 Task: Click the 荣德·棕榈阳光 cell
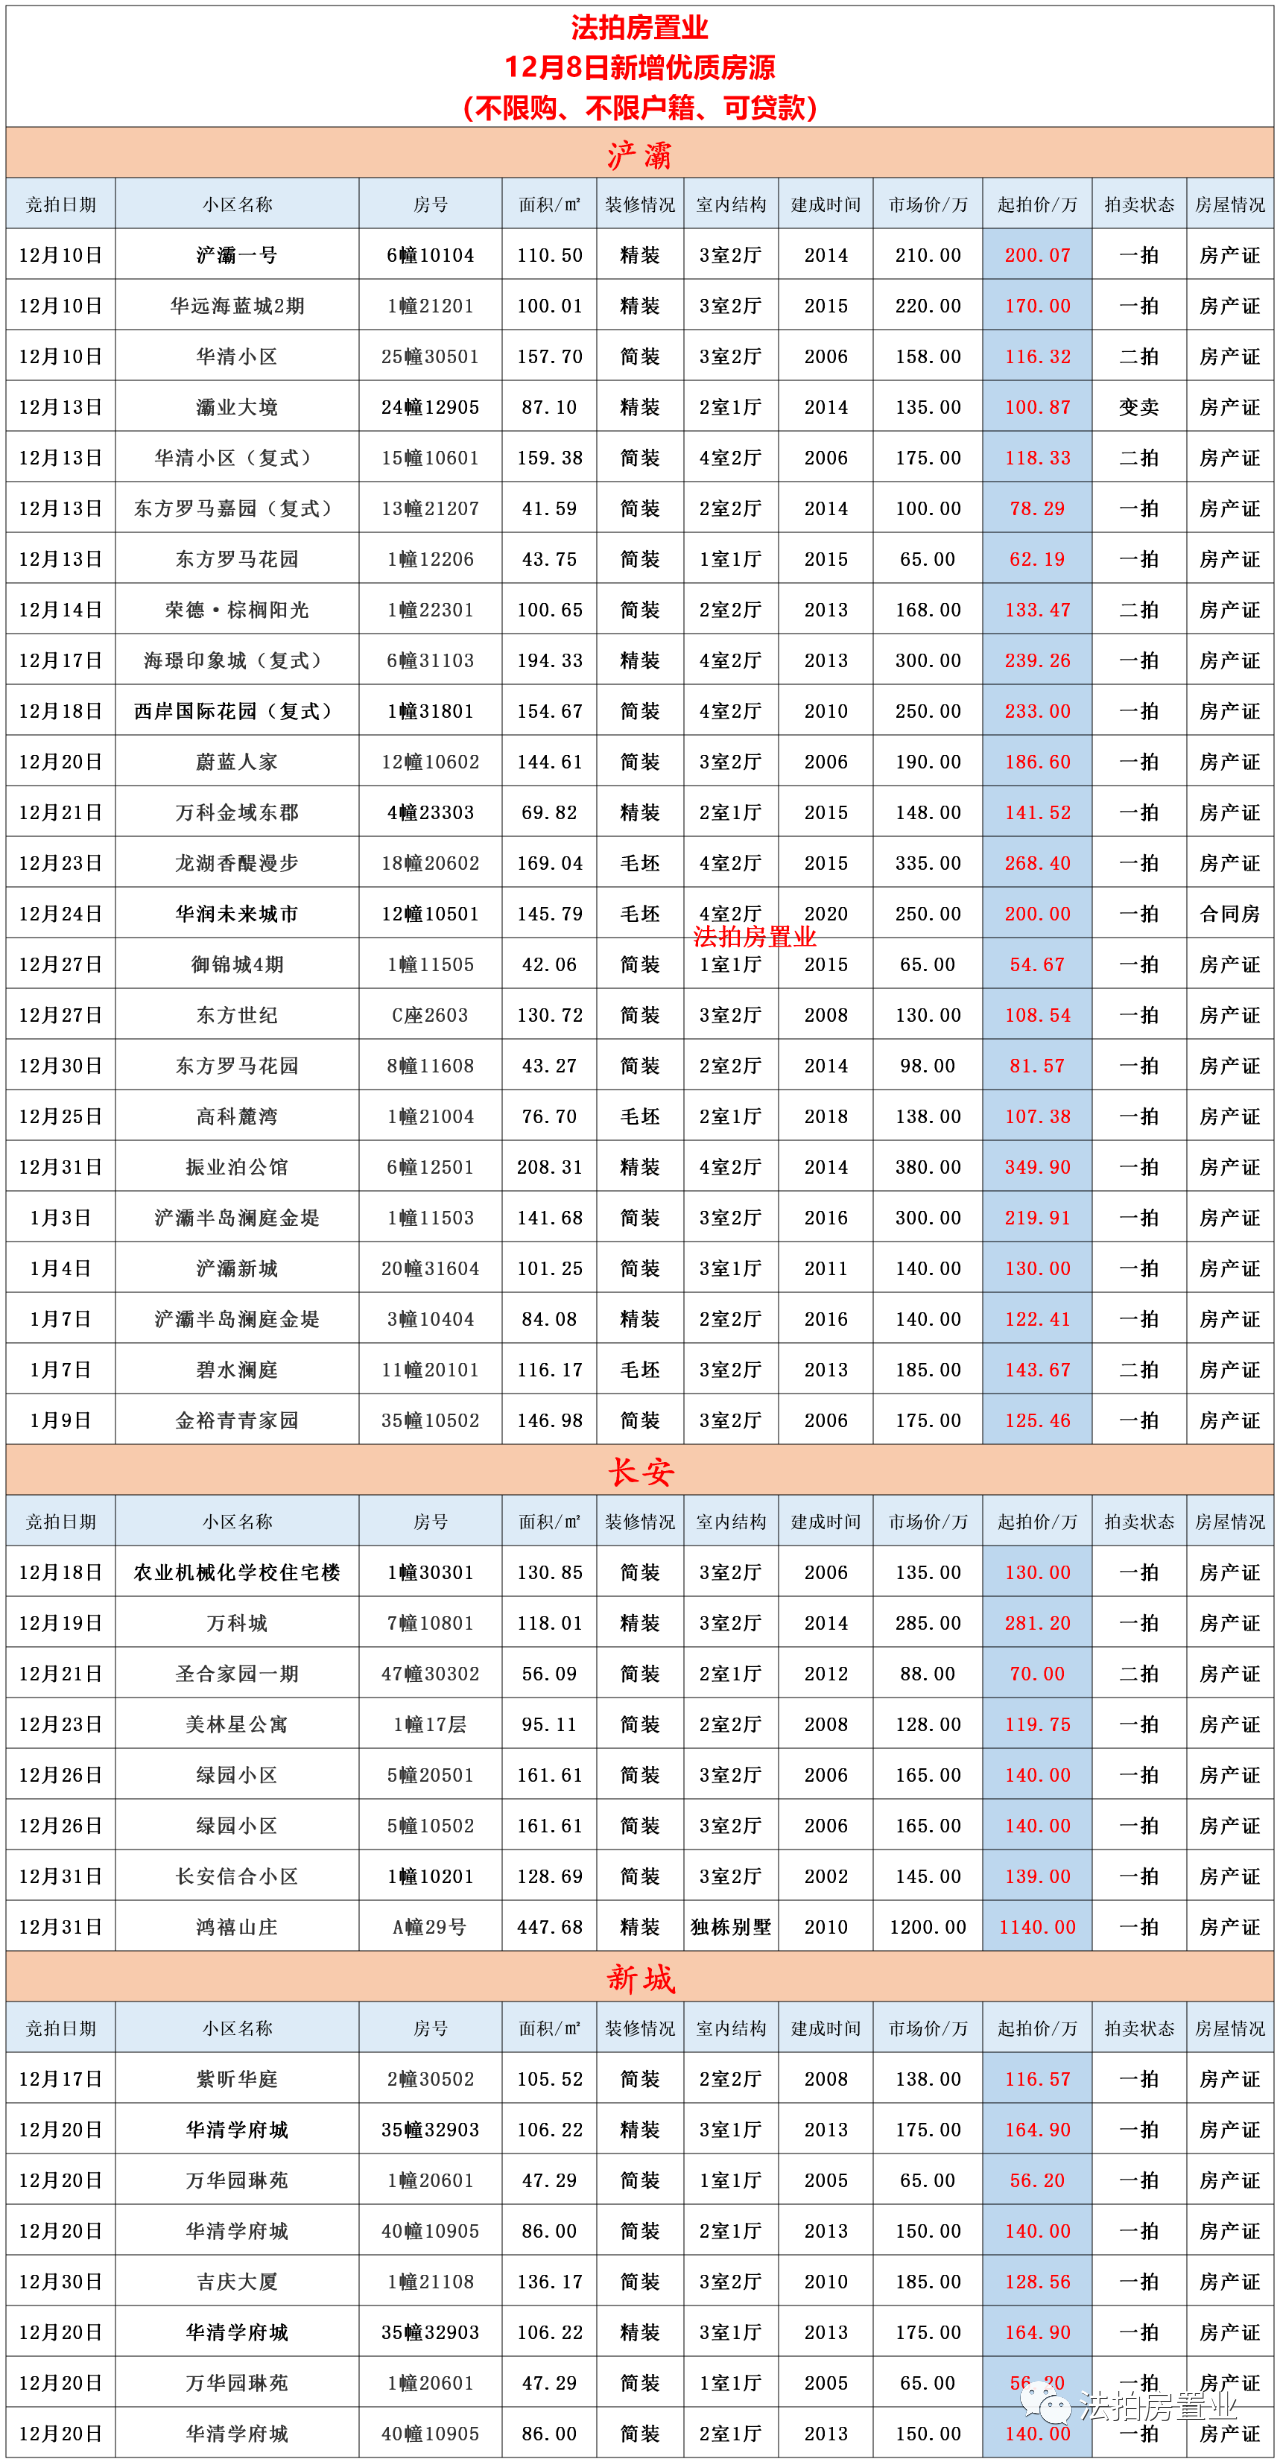point(237,610)
